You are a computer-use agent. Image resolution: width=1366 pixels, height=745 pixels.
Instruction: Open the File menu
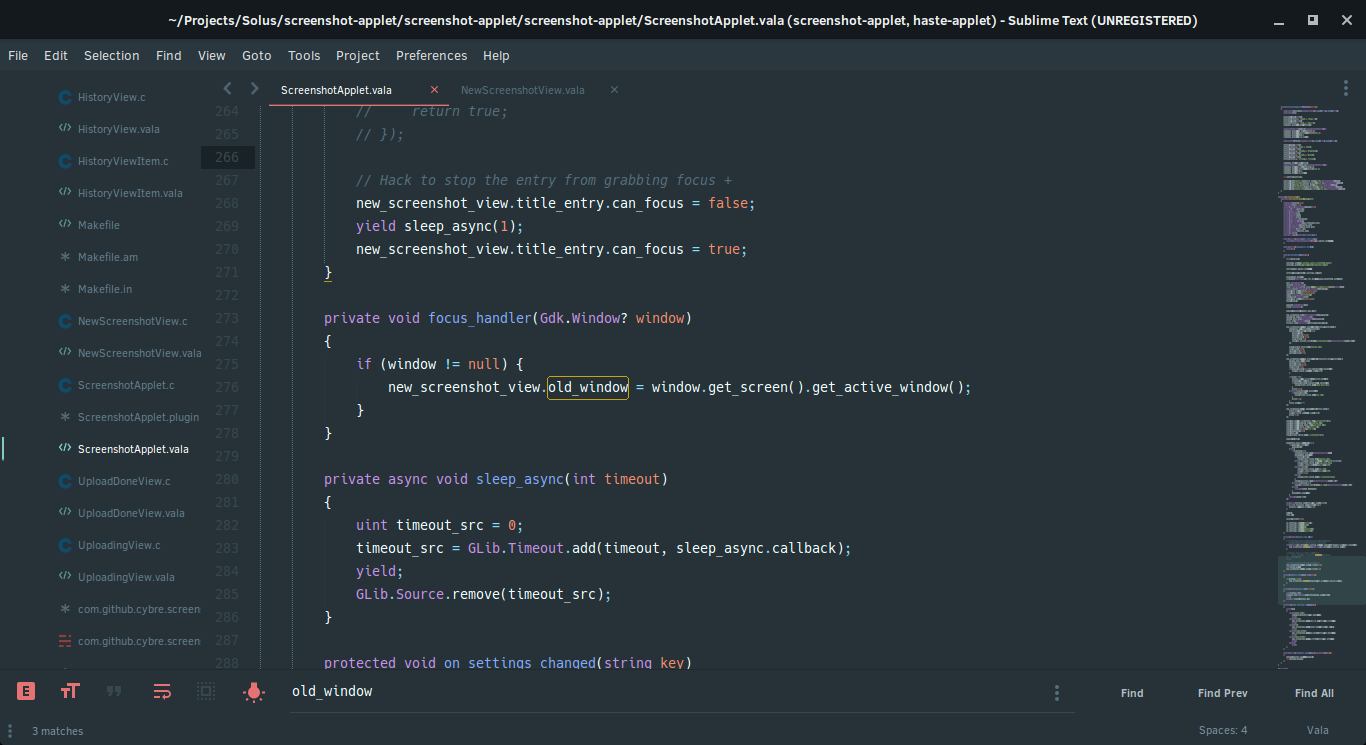tap(18, 56)
